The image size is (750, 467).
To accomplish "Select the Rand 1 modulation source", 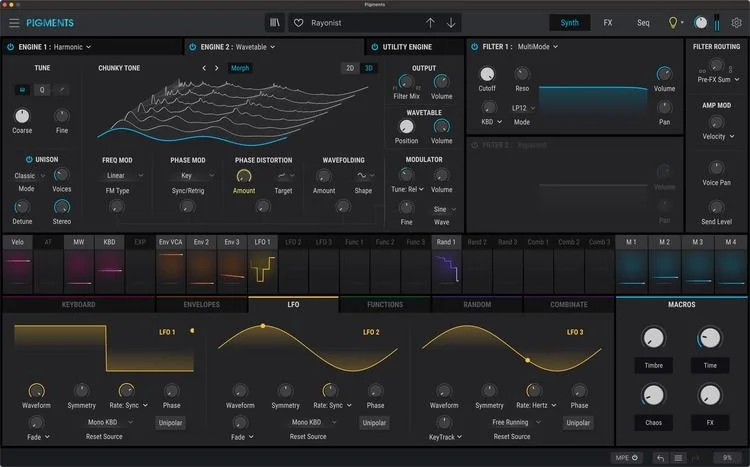I will [446, 264].
